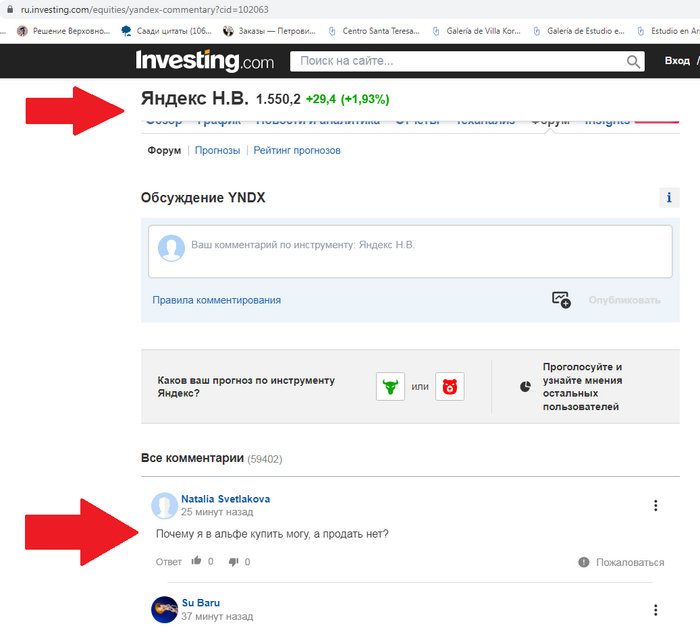
Task: Open Natalia Svetlakova comment options menu
Action: [655, 505]
